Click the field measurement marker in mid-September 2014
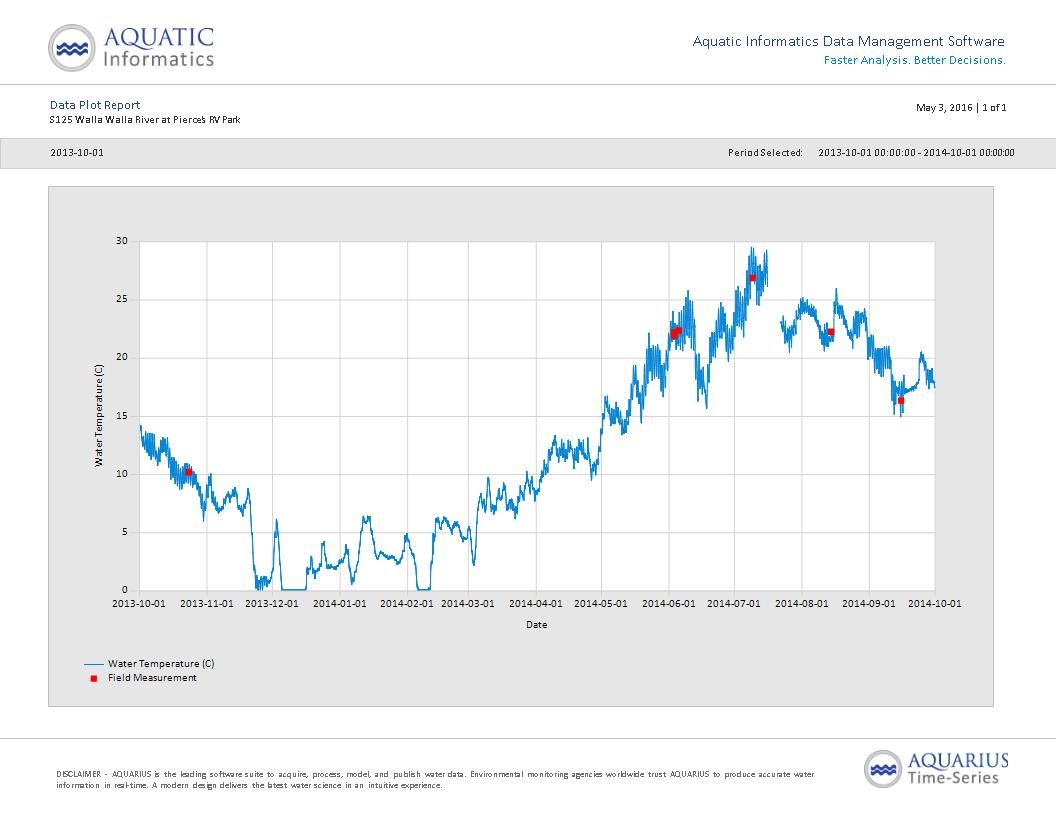The width and height of the screenshot is (1056, 816). [901, 401]
